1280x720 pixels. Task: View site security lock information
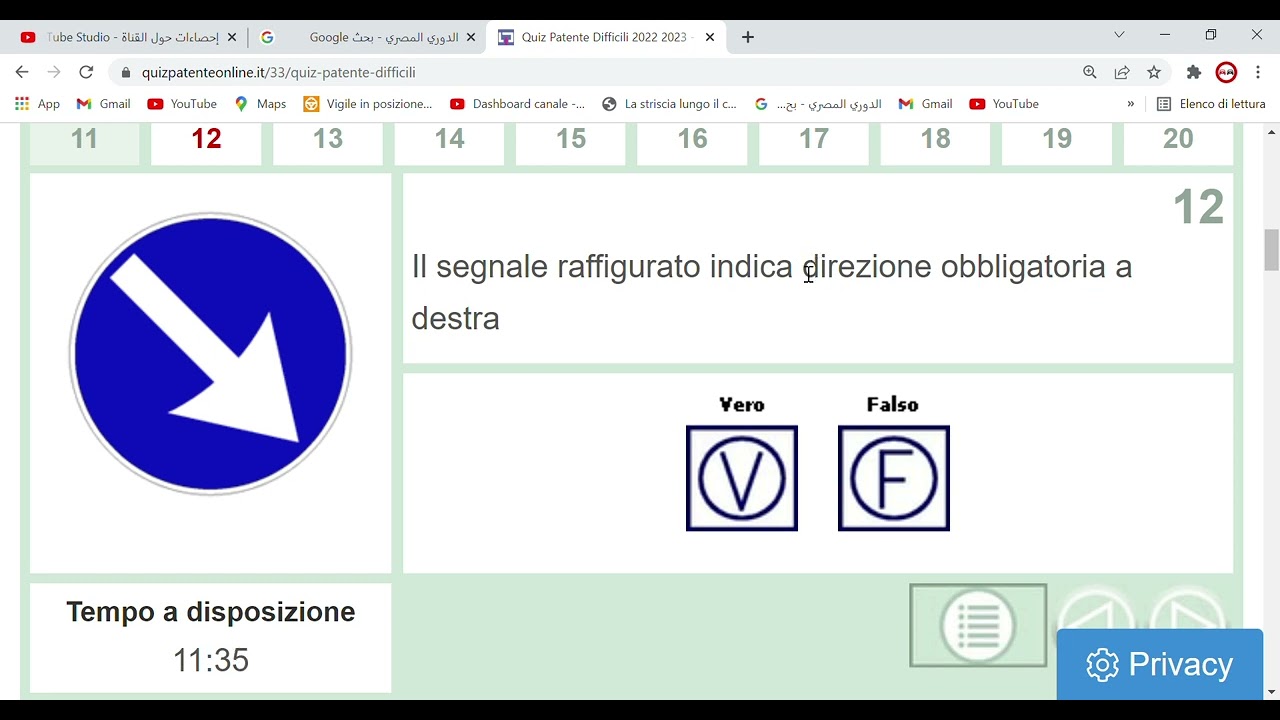125,72
